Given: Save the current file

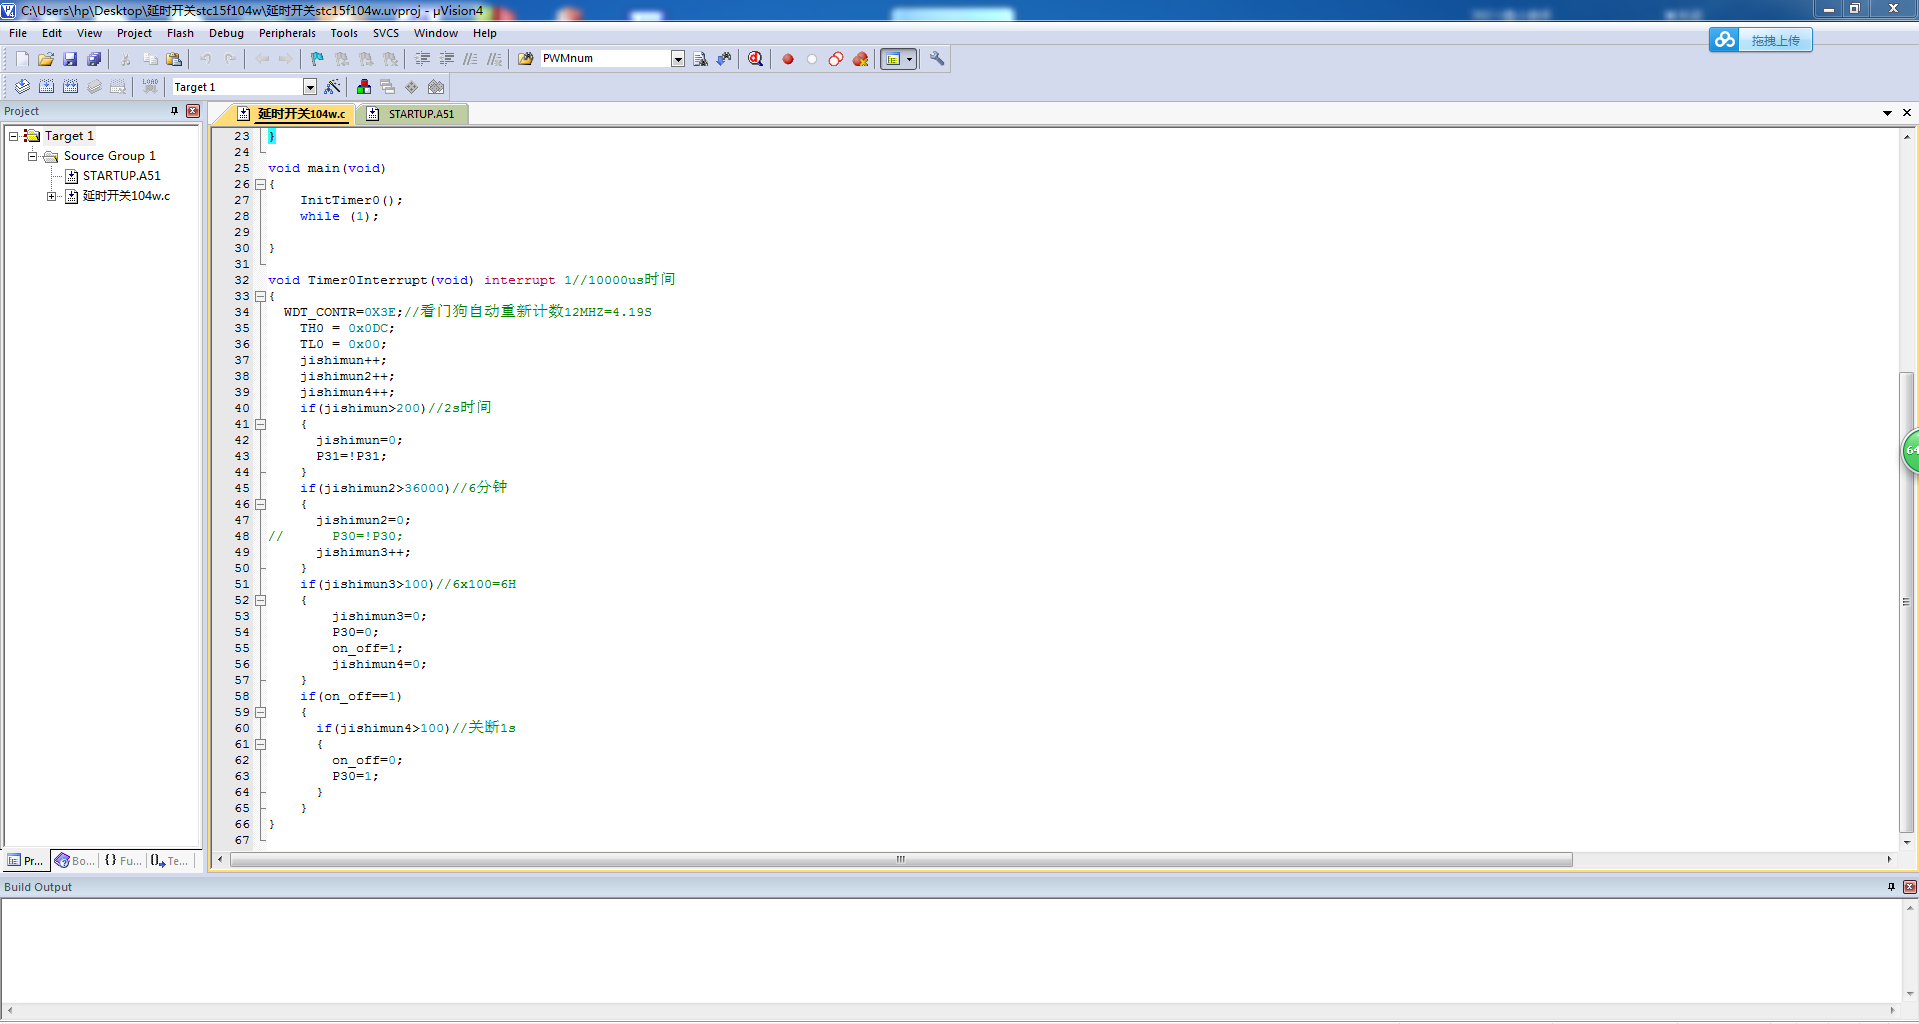Looking at the screenshot, I should 70,59.
